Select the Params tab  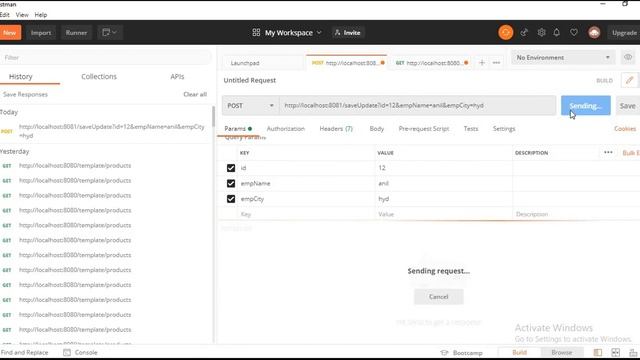pyautogui.click(x=238, y=129)
